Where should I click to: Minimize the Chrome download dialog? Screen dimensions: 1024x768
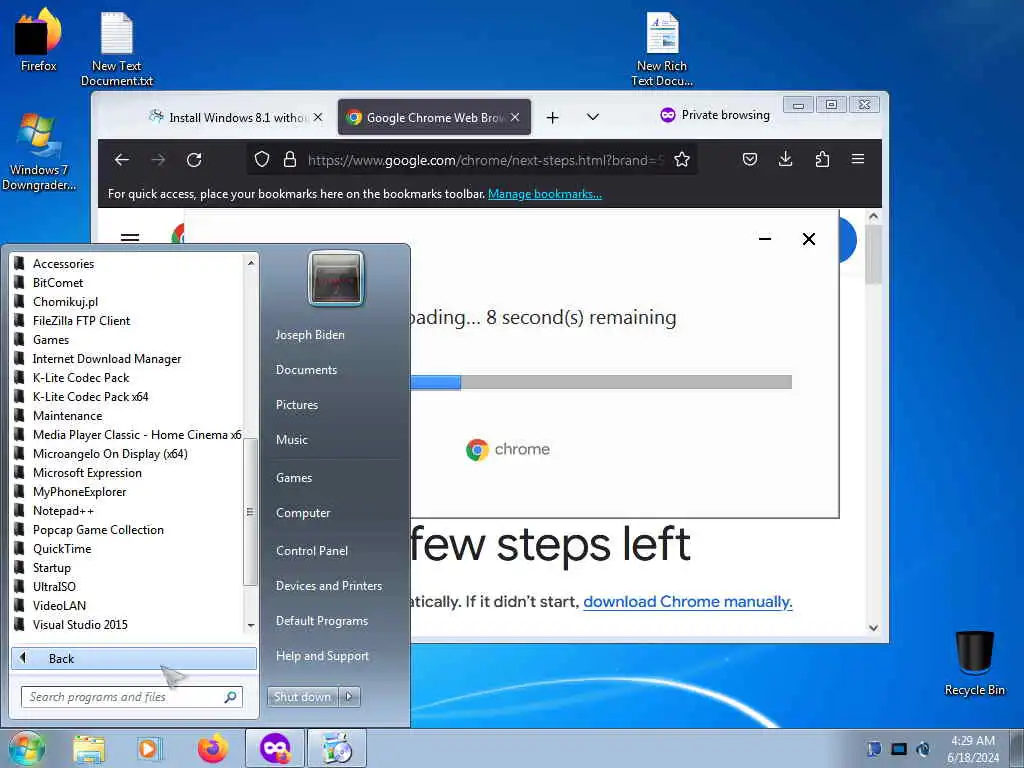tap(765, 239)
